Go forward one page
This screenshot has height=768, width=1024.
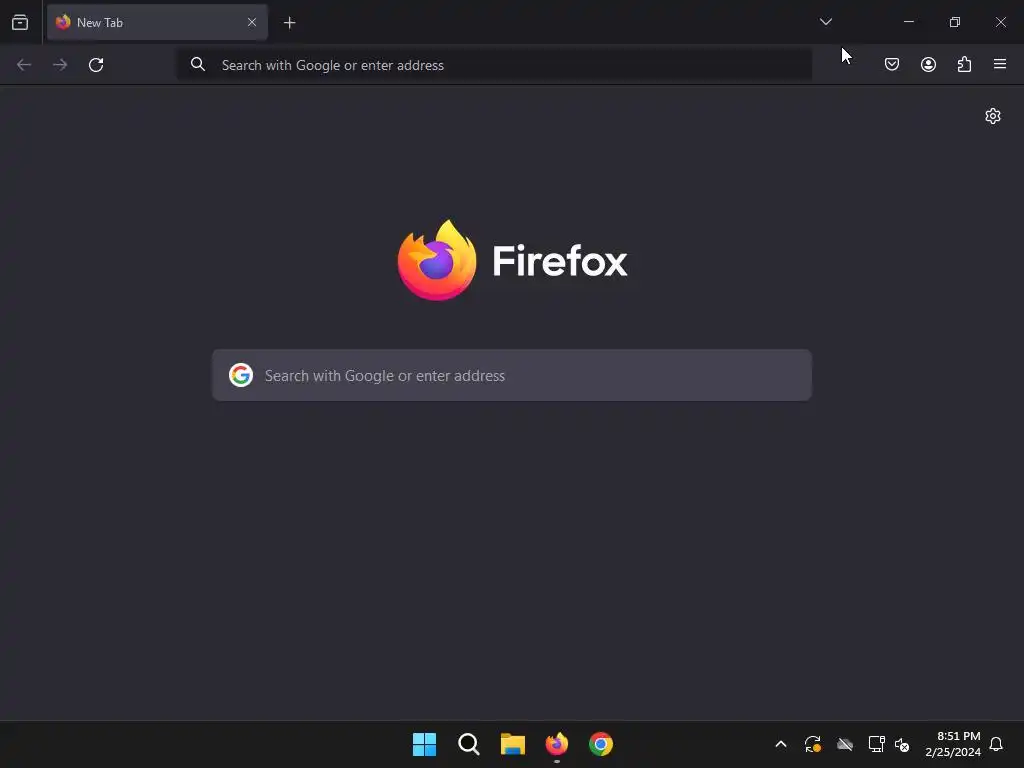click(x=60, y=65)
